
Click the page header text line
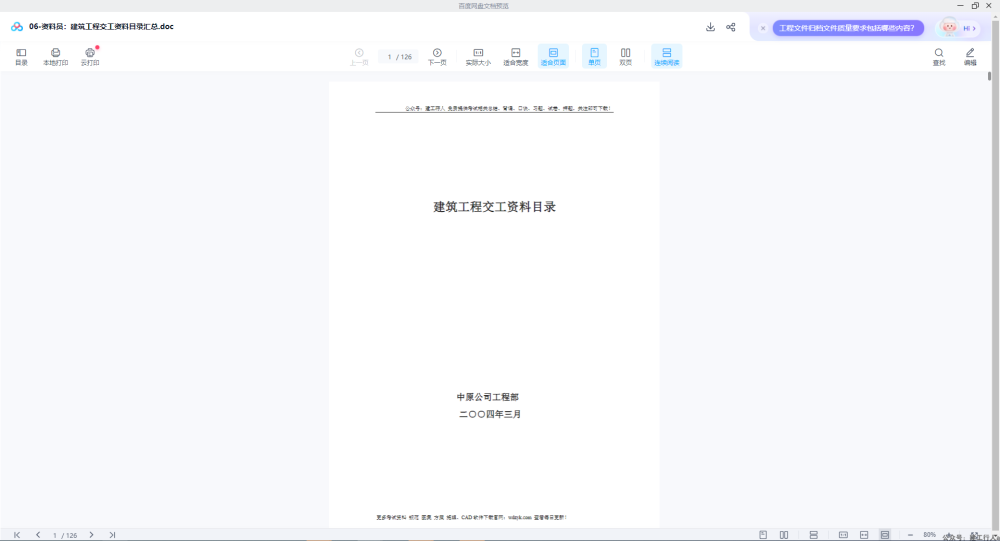[x=508, y=108]
